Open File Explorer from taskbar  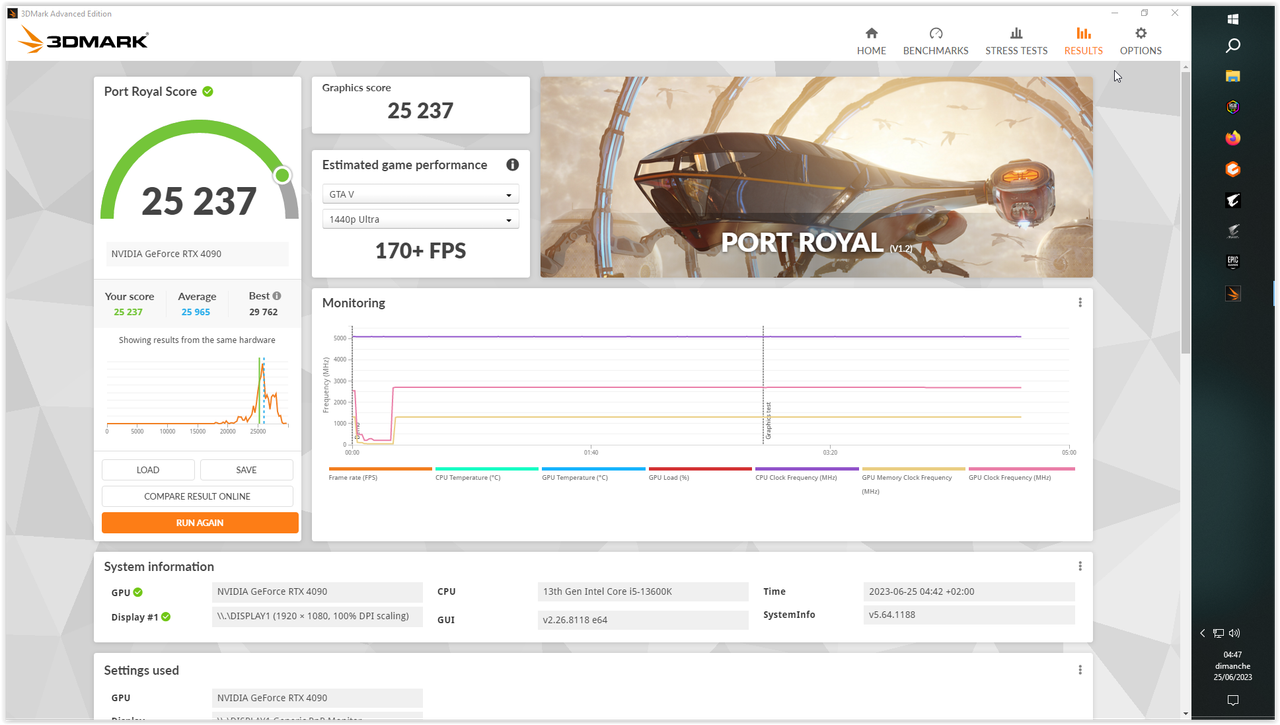(x=1233, y=76)
